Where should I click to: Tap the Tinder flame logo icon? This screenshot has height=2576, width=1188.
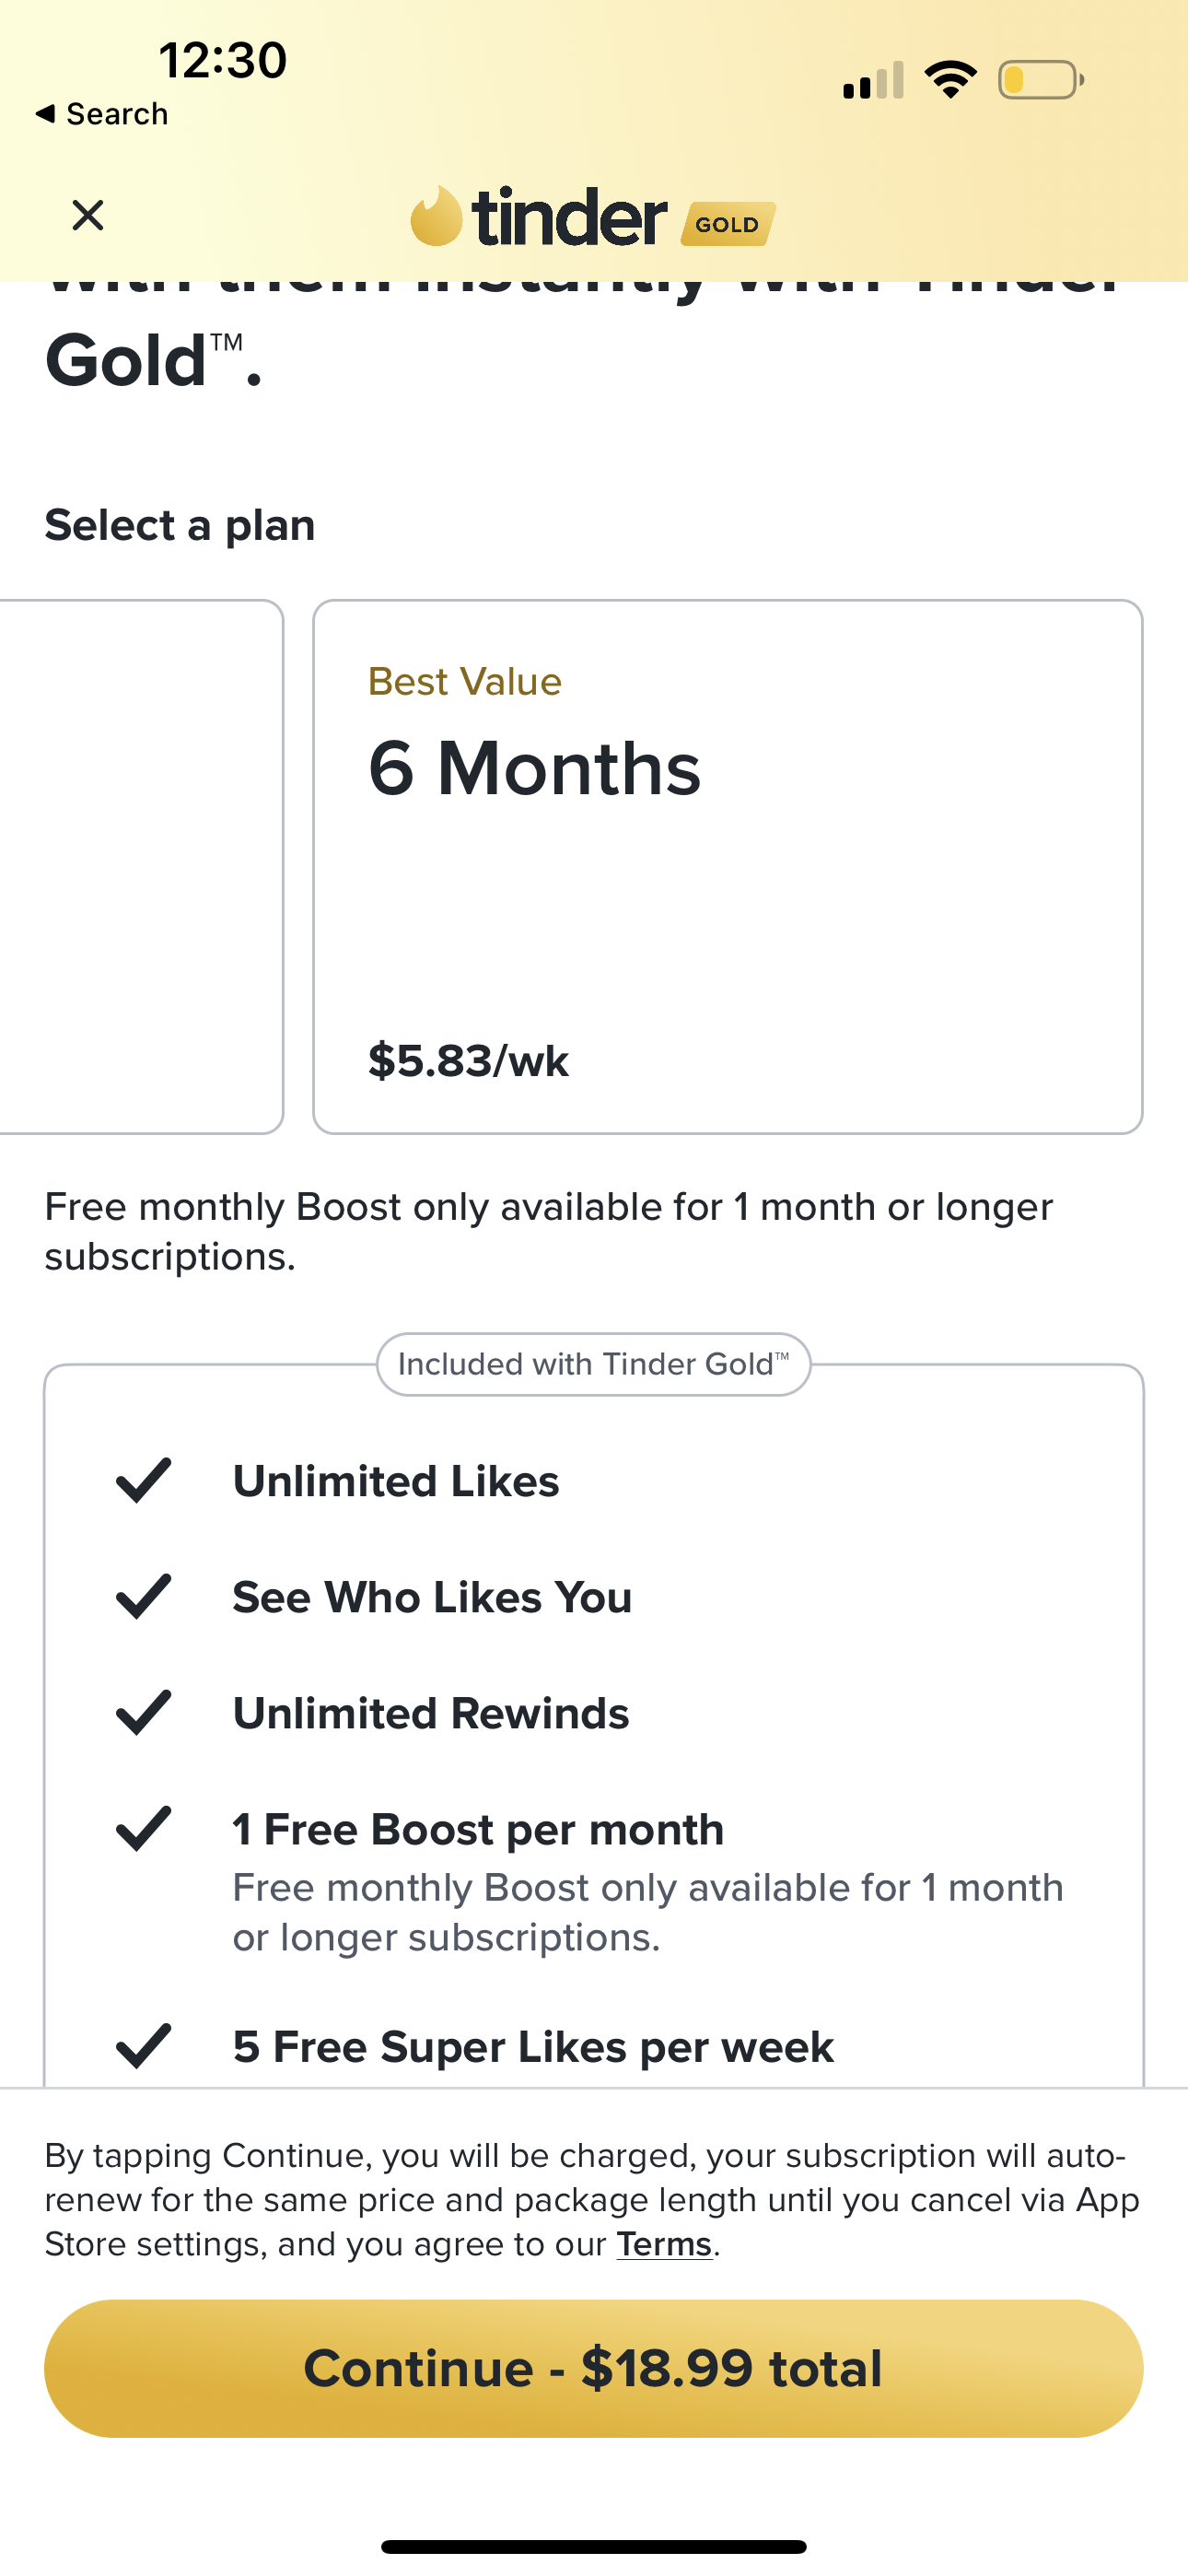tap(436, 216)
